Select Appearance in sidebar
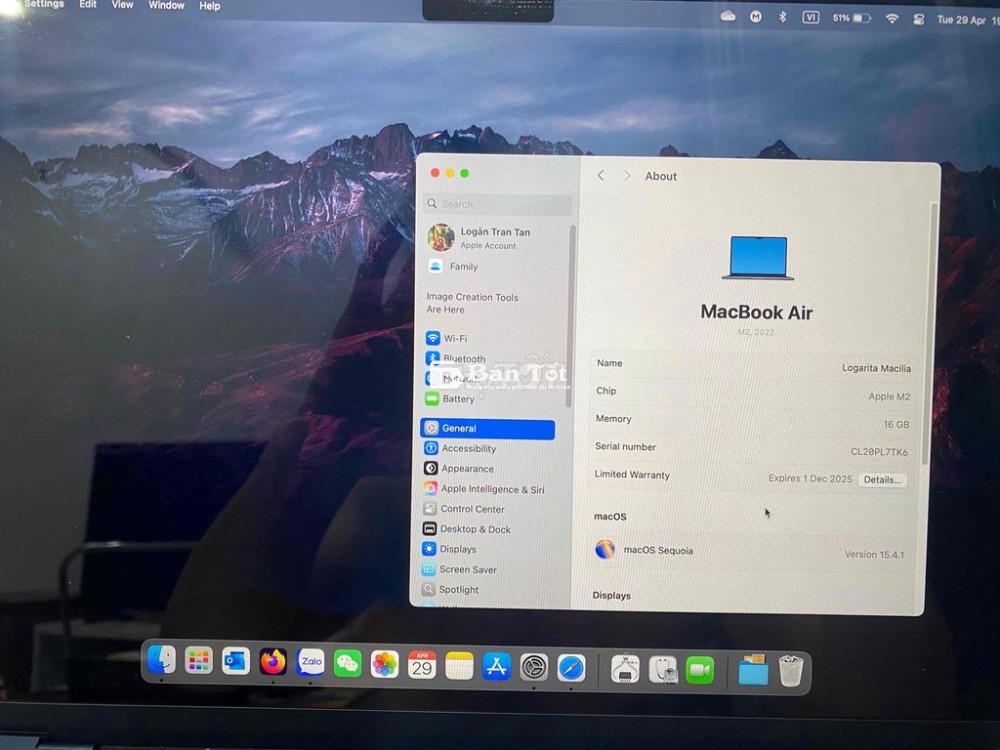Viewport: 1000px width, 750px height. 459,469
